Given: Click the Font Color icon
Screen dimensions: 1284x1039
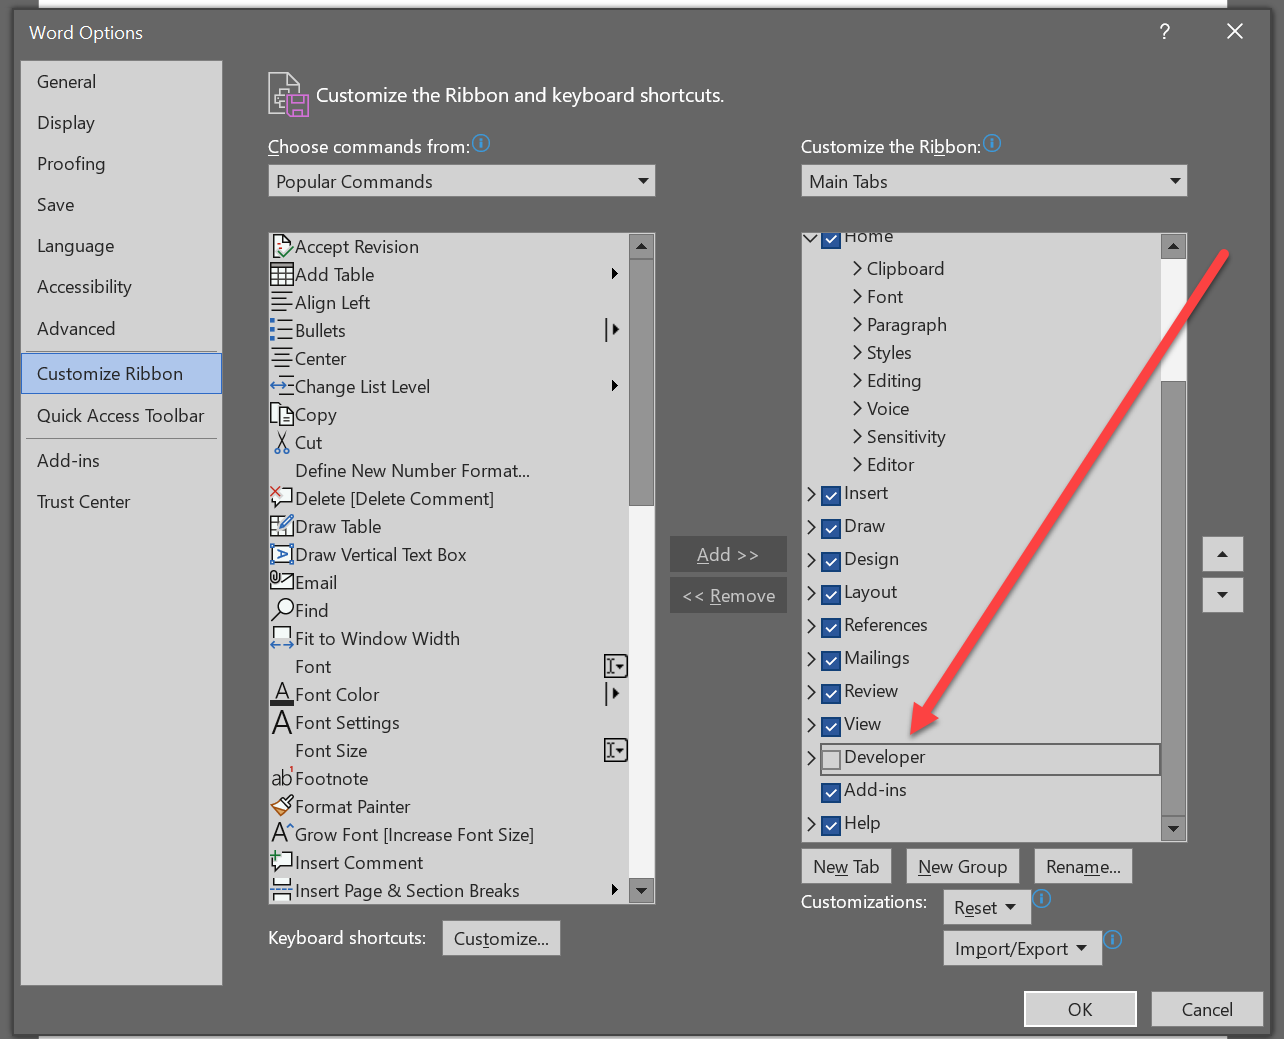Looking at the screenshot, I should point(280,694).
